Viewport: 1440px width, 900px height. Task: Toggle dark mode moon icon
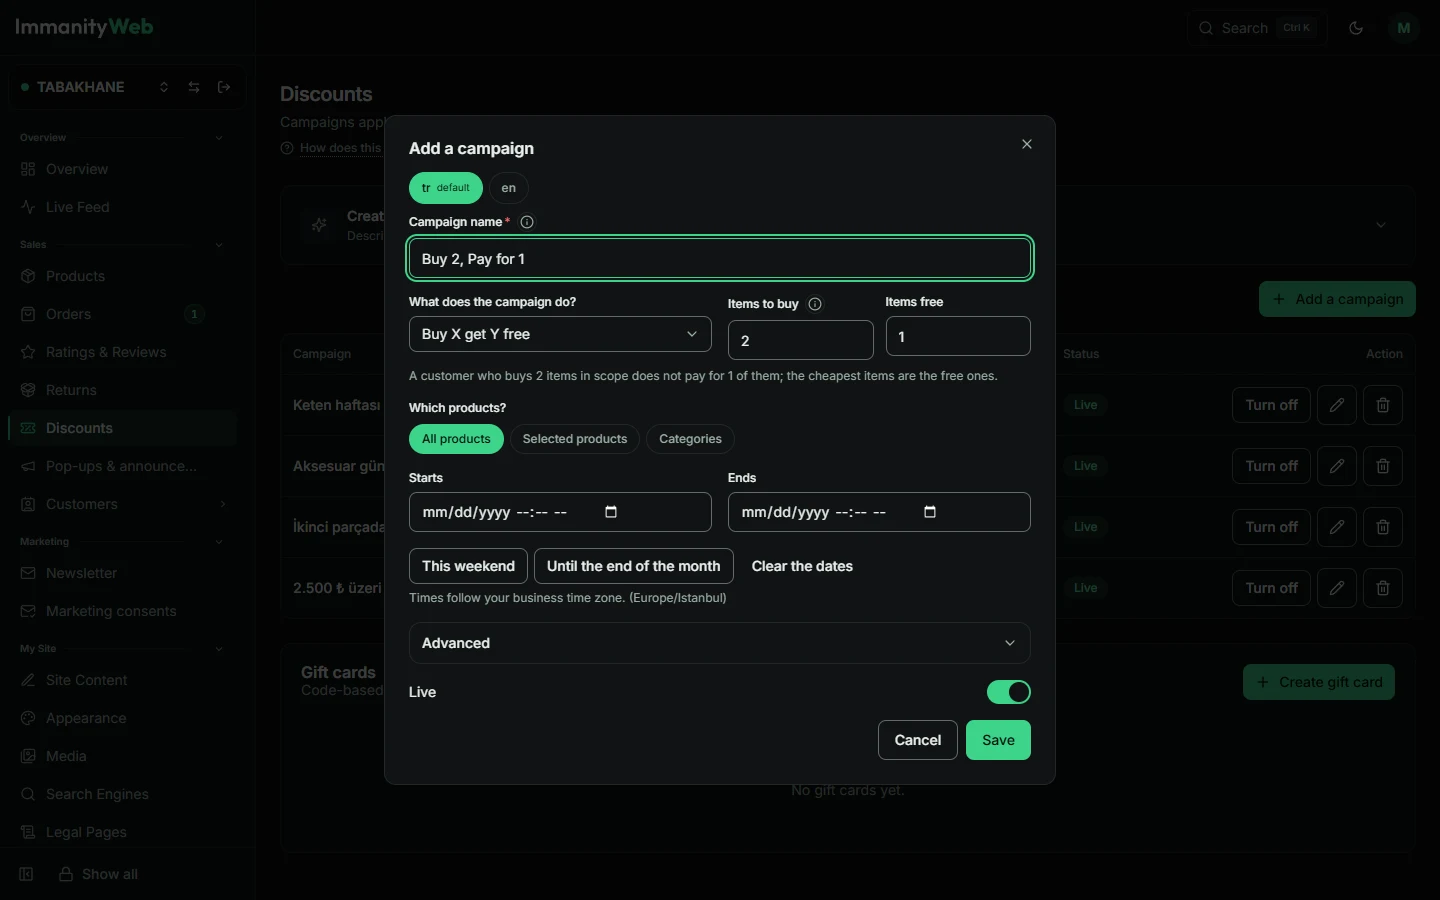click(1356, 28)
